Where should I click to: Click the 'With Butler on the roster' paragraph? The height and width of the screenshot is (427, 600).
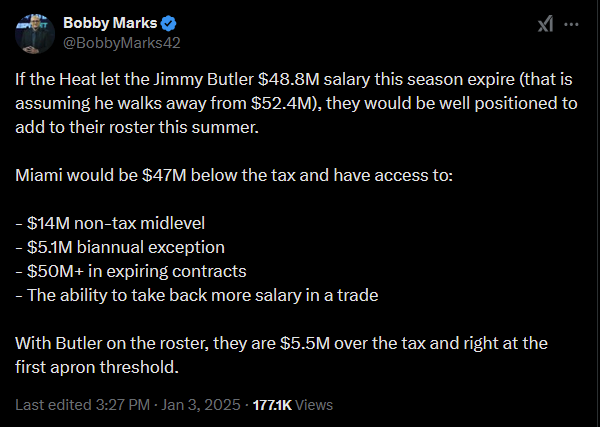(282, 355)
